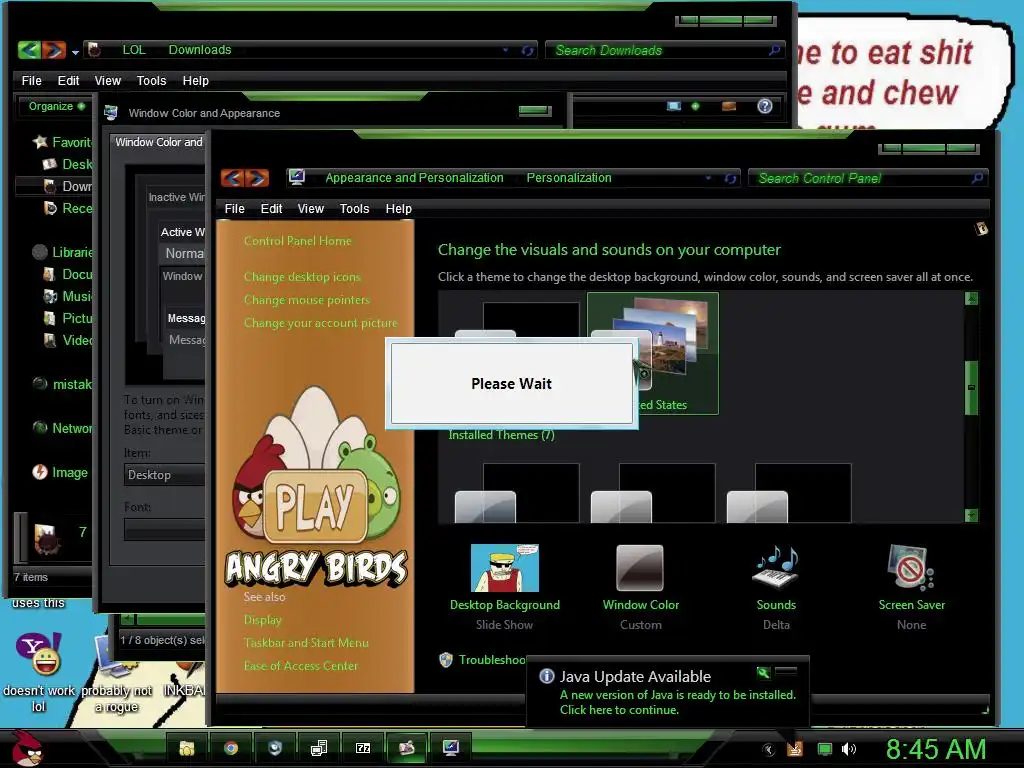Open the Screen Saver icon

[911, 568]
